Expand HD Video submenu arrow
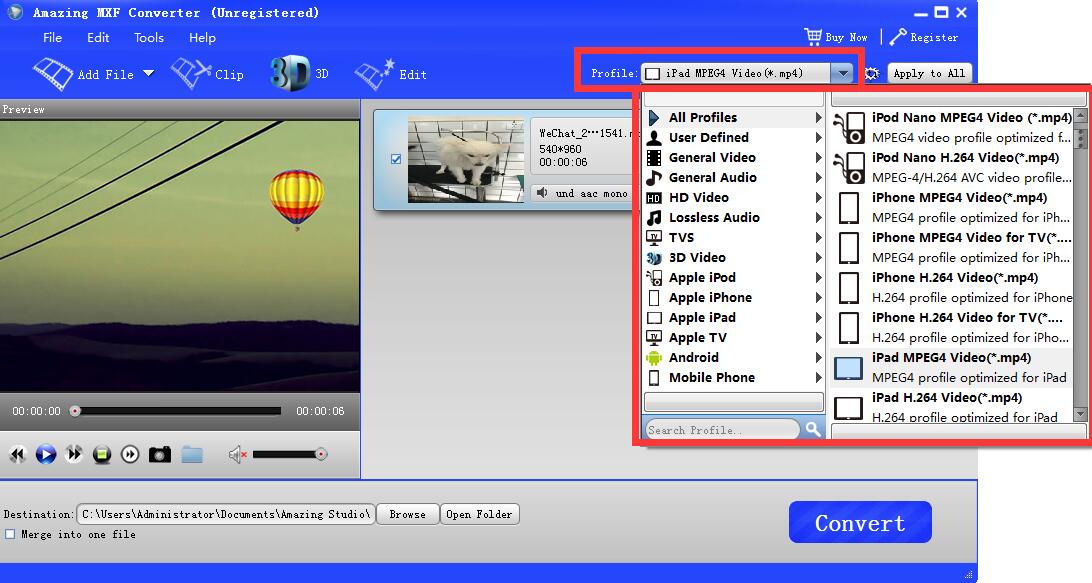1092x583 pixels. click(819, 198)
